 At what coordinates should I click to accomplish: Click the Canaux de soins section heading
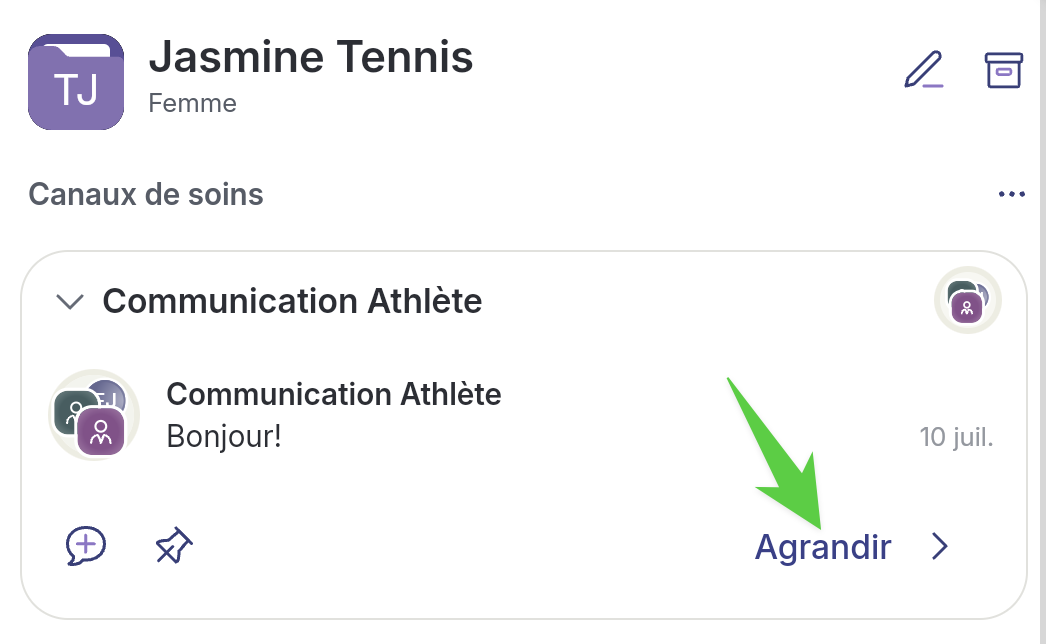pyautogui.click(x=146, y=193)
